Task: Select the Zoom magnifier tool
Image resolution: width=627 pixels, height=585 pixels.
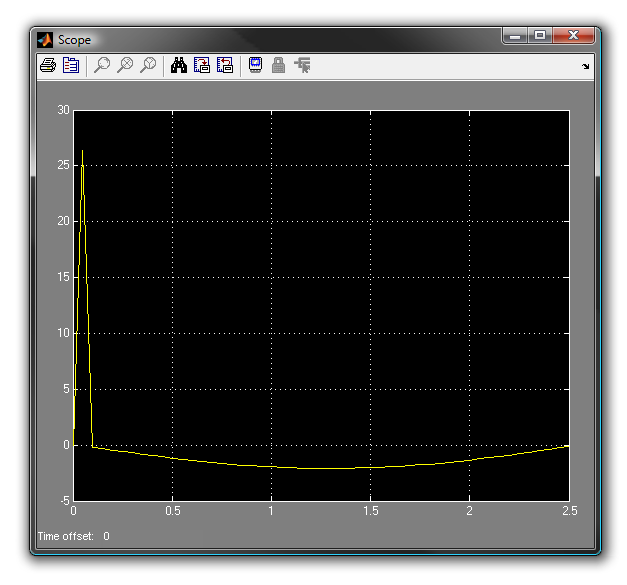Action: 102,66
